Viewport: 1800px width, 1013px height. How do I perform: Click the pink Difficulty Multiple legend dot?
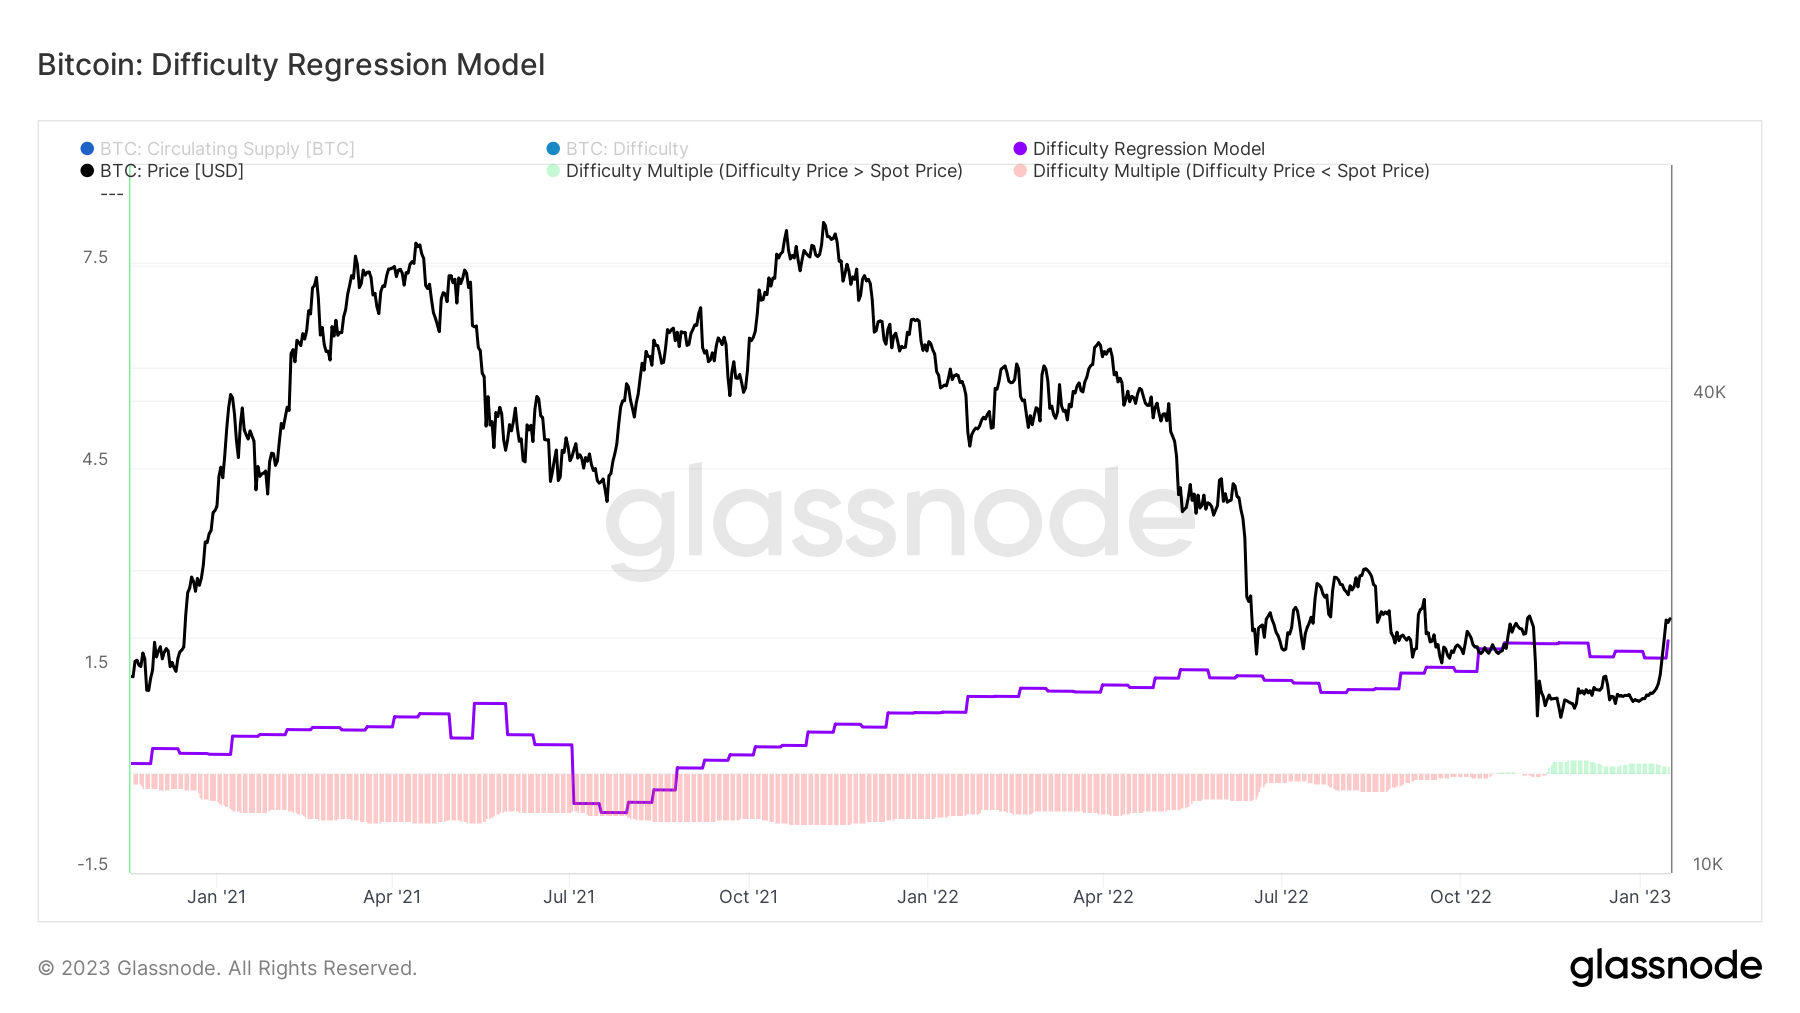point(1020,171)
